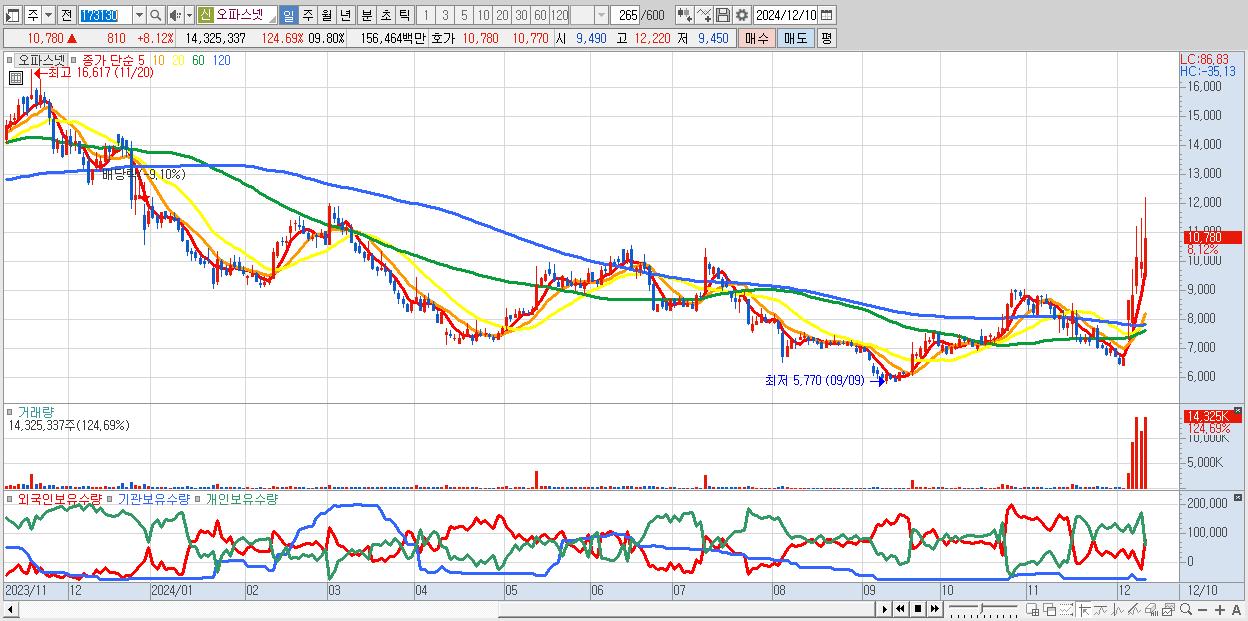Viewport: 1248px width, 621px height.
Task: Zoom in with the plus icon
Action: click(x=1220, y=610)
